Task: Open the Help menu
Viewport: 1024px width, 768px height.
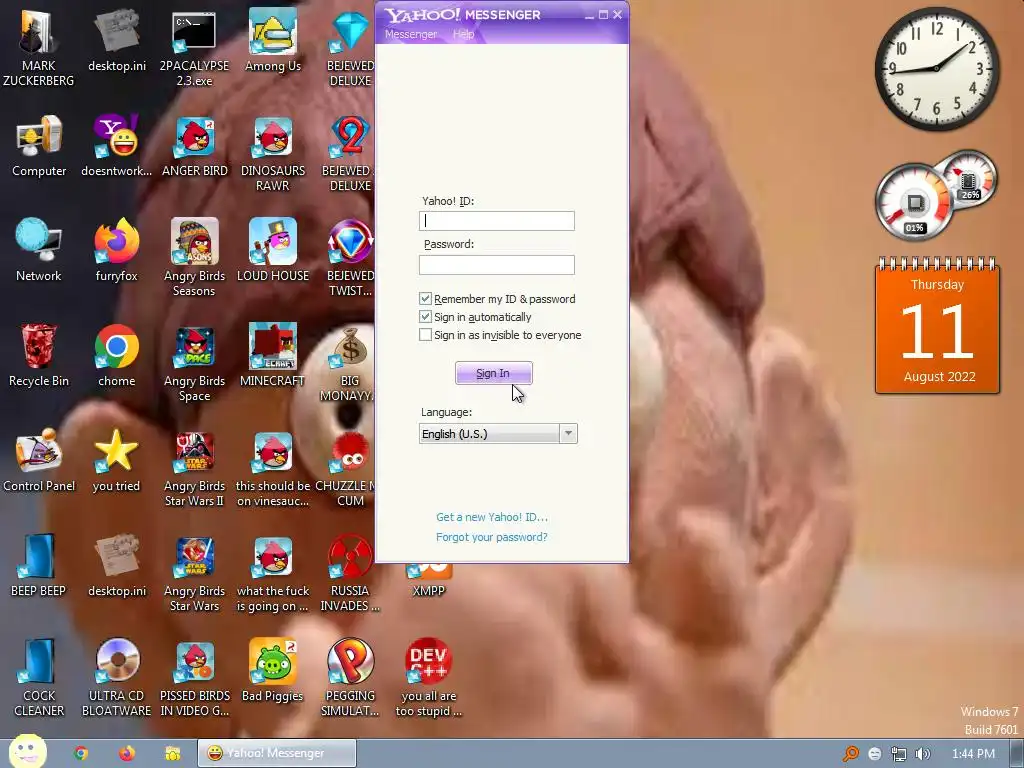Action: (x=463, y=34)
